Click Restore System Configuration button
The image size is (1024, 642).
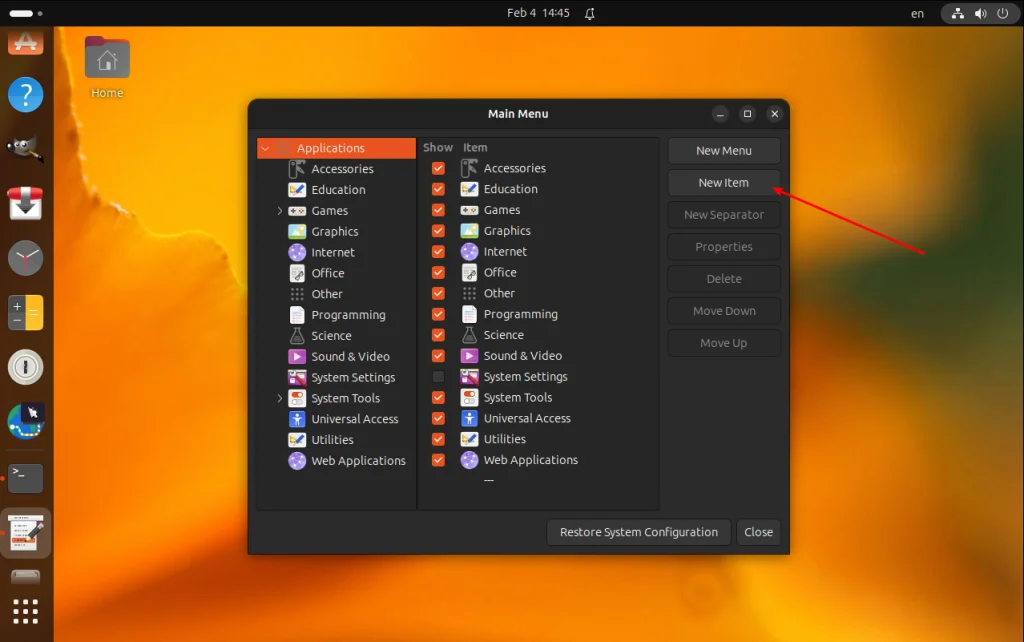click(x=638, y=532)
